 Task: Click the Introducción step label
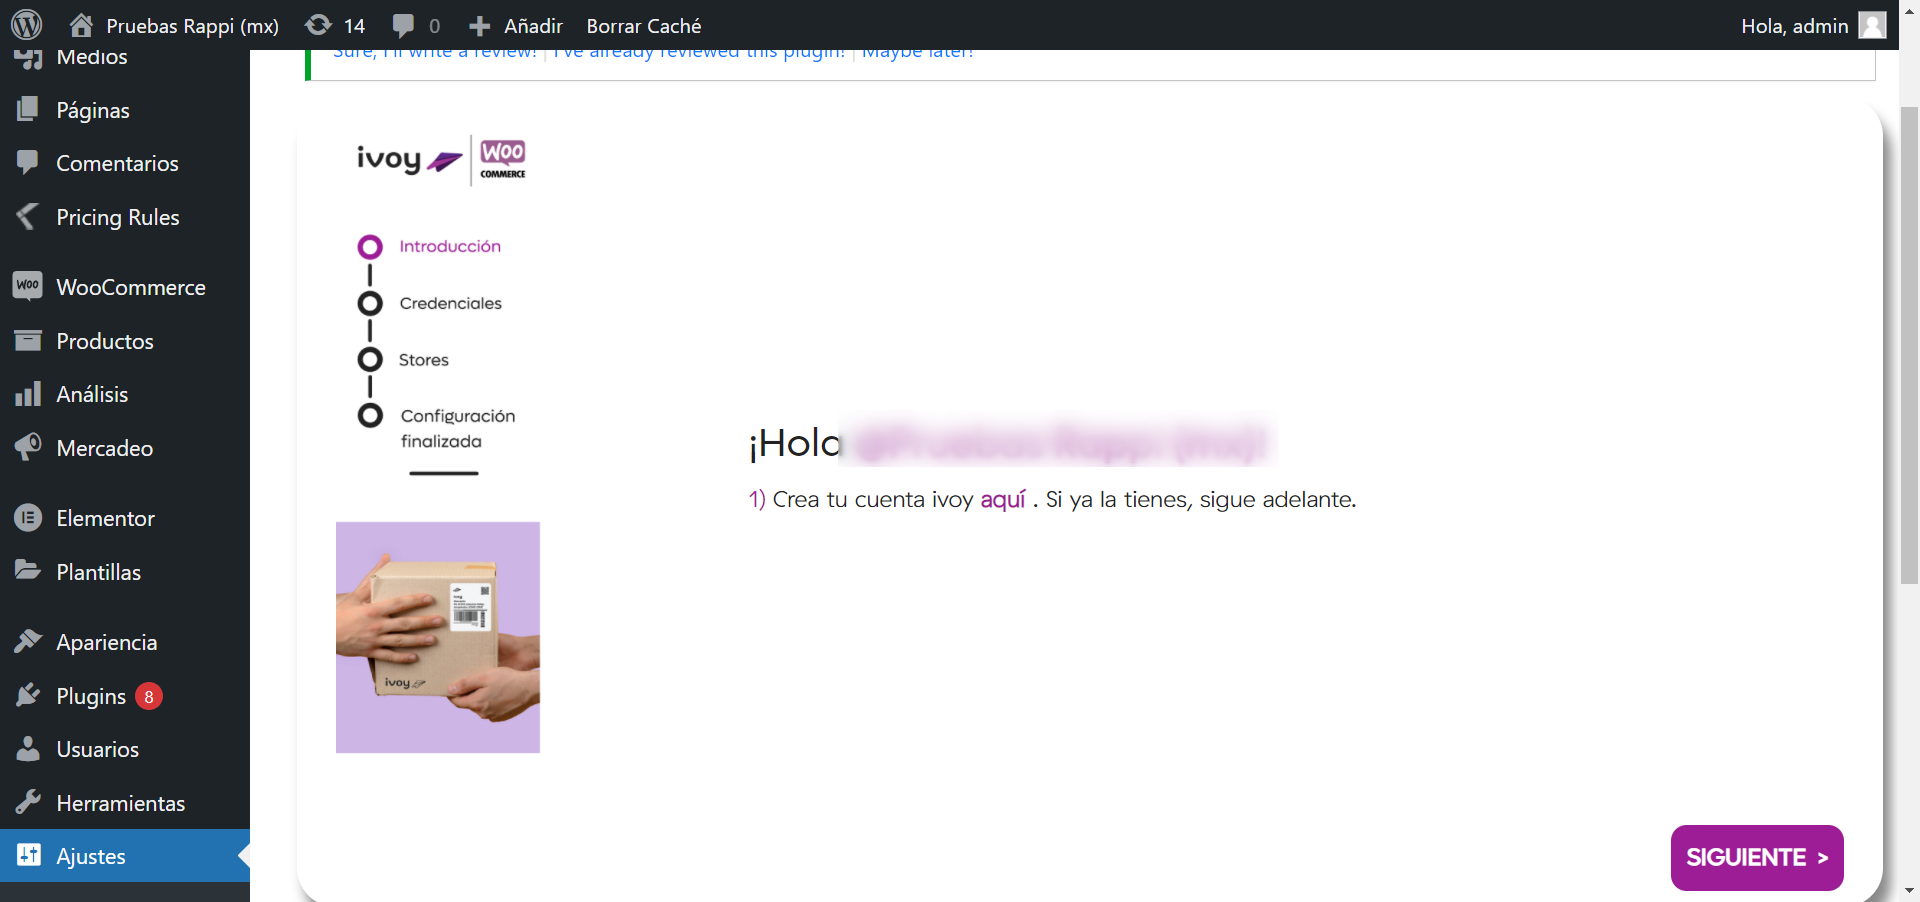450,246
